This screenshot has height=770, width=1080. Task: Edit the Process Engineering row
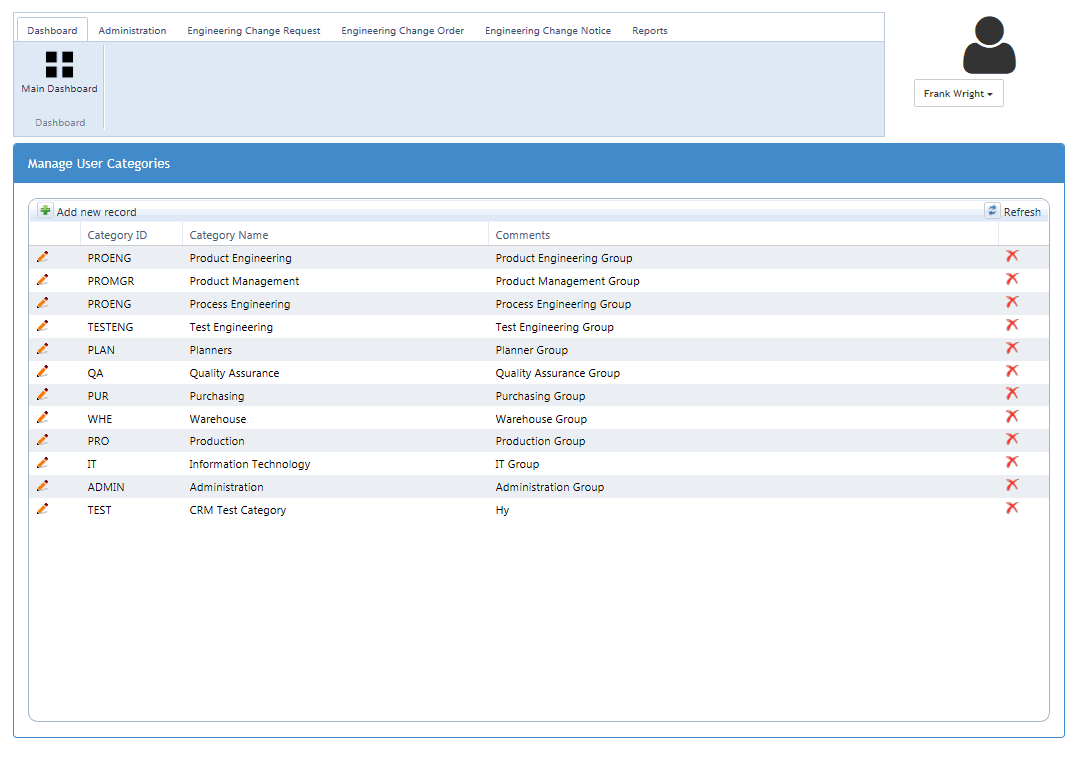[x=43, y=302]
